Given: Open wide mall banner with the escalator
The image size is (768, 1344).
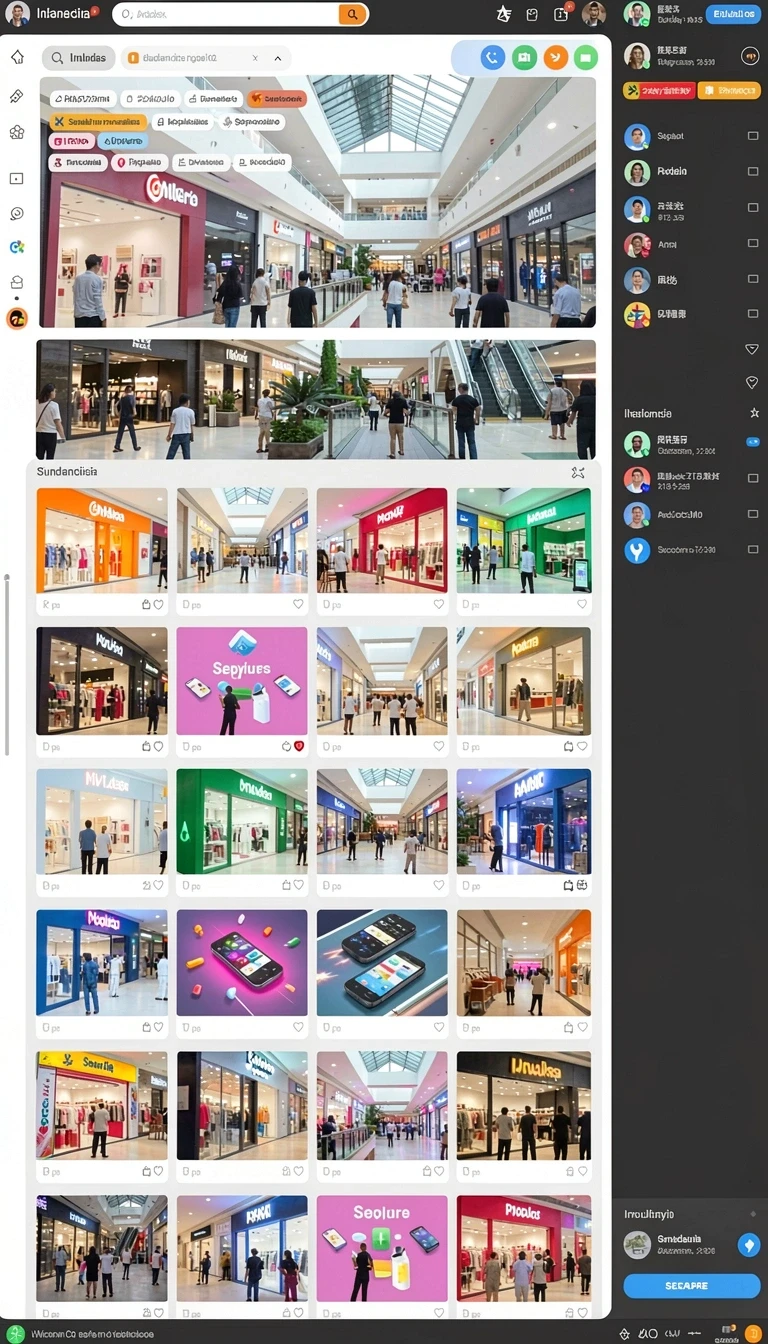Looking at the screenshot, I should [316, 399].
